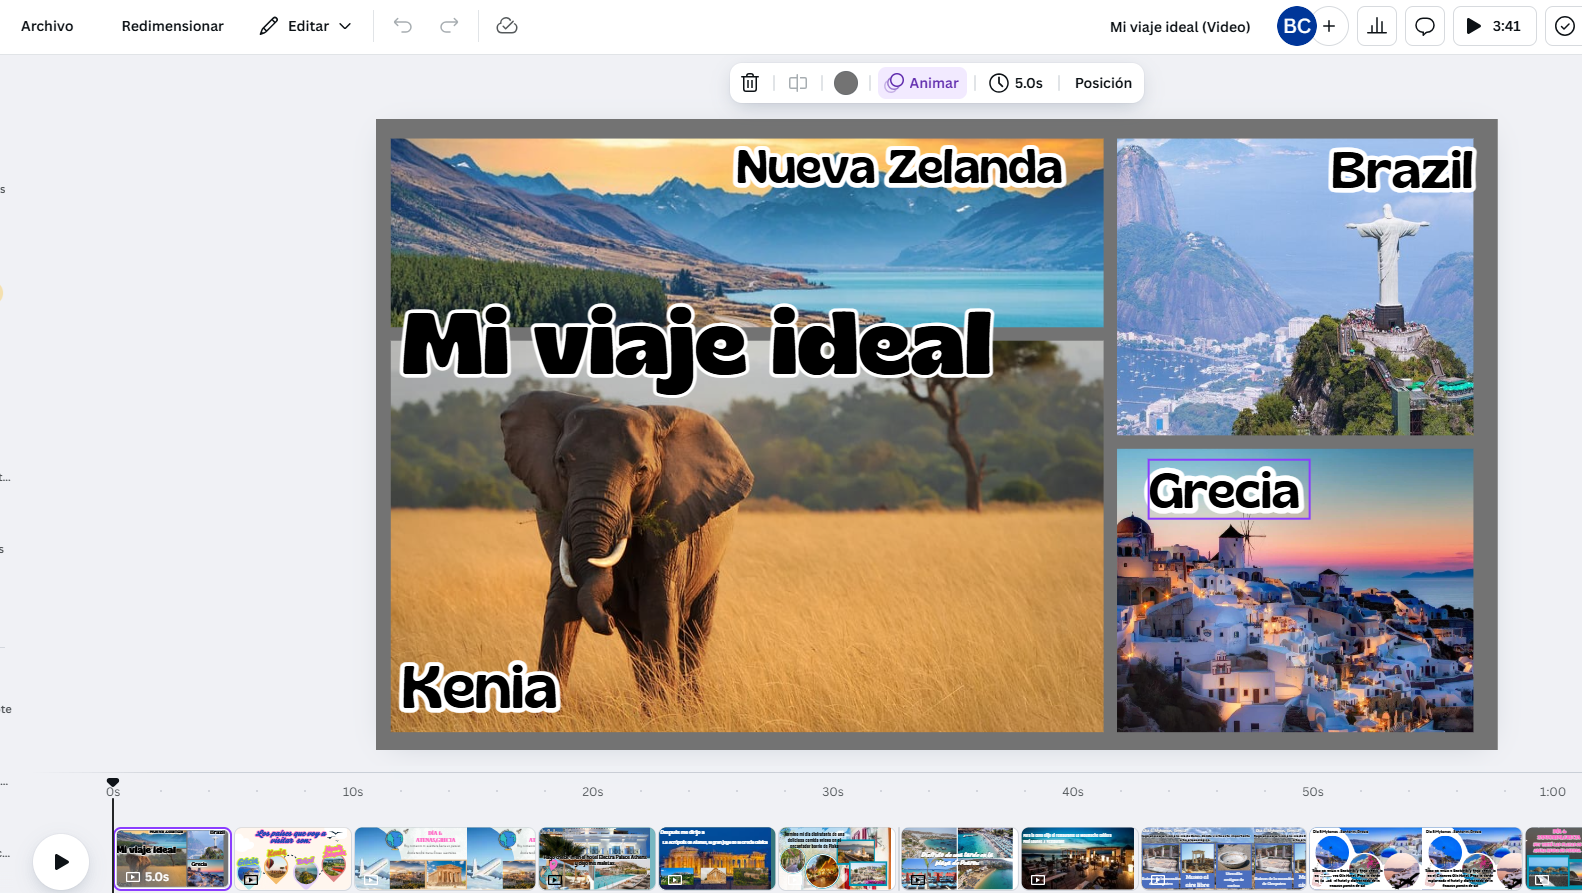
Task: Open the Posición panel
Action: [1103, 83]
